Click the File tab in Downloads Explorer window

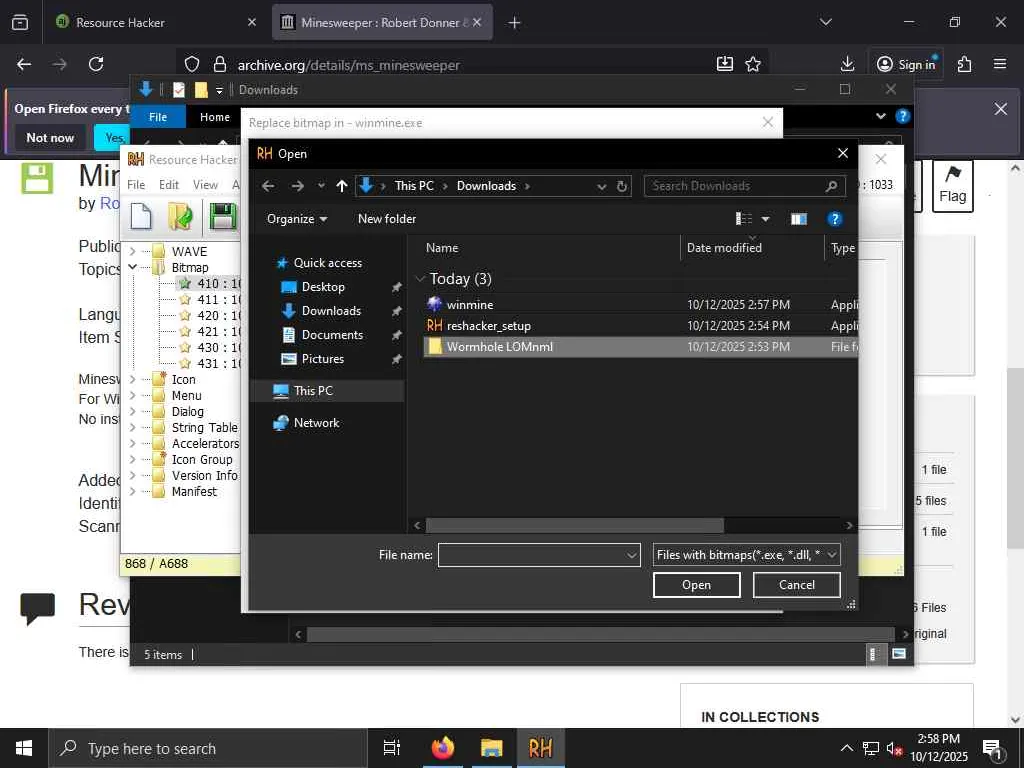[x=158, y=117]
